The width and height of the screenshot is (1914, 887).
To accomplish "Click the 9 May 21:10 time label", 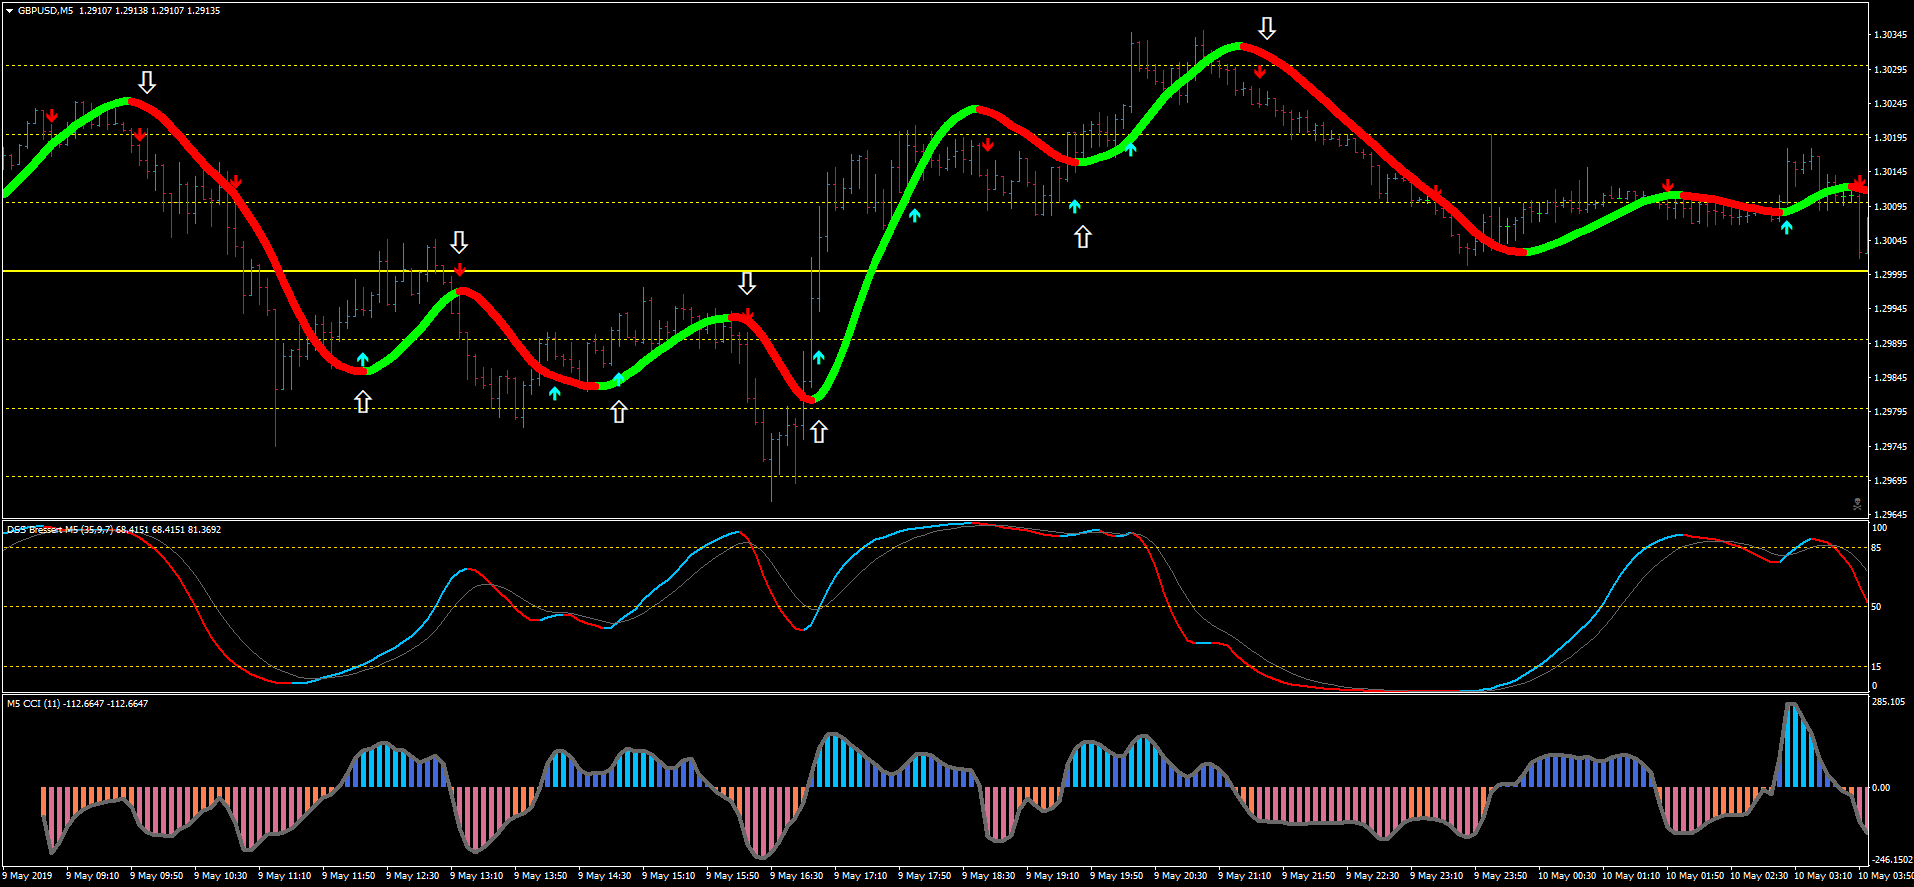I will [x=1244, y=876].
